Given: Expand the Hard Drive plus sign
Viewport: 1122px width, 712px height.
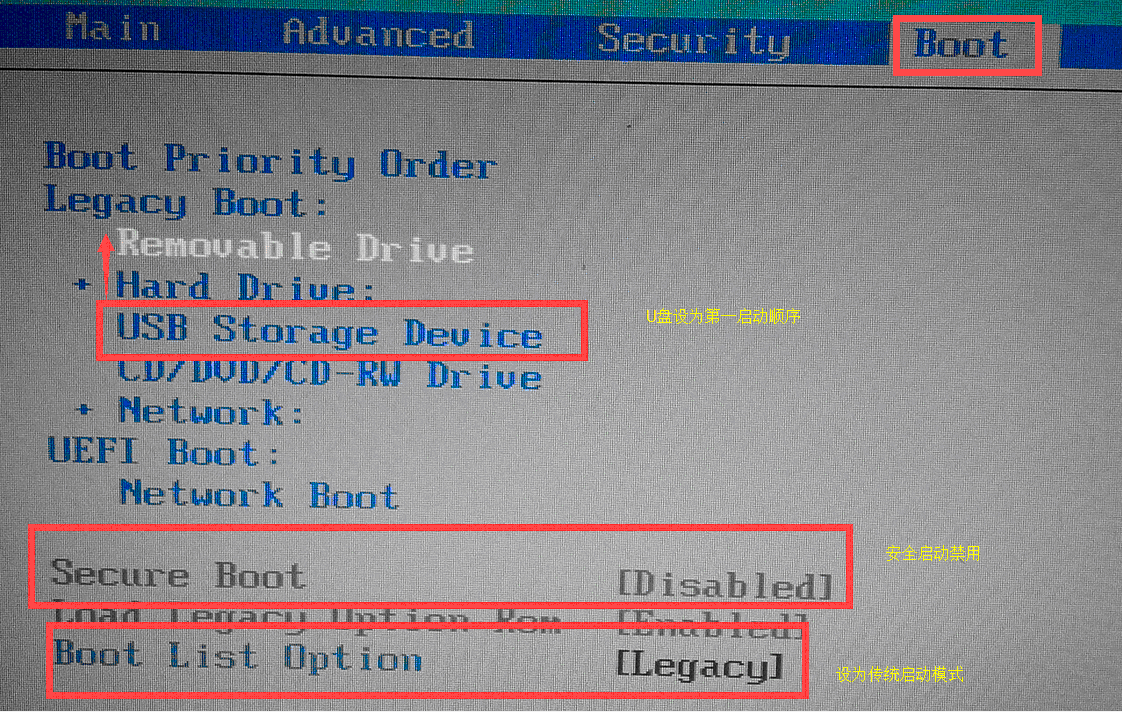Looking at the screenshot, I should [x=82, y=284].
